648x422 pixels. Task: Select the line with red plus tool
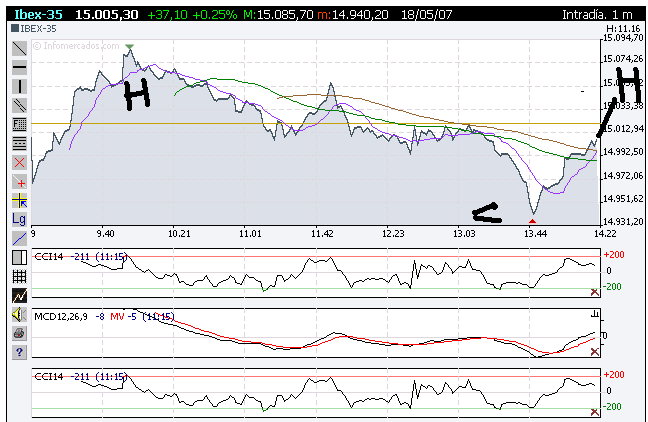[x=19, y=181]
